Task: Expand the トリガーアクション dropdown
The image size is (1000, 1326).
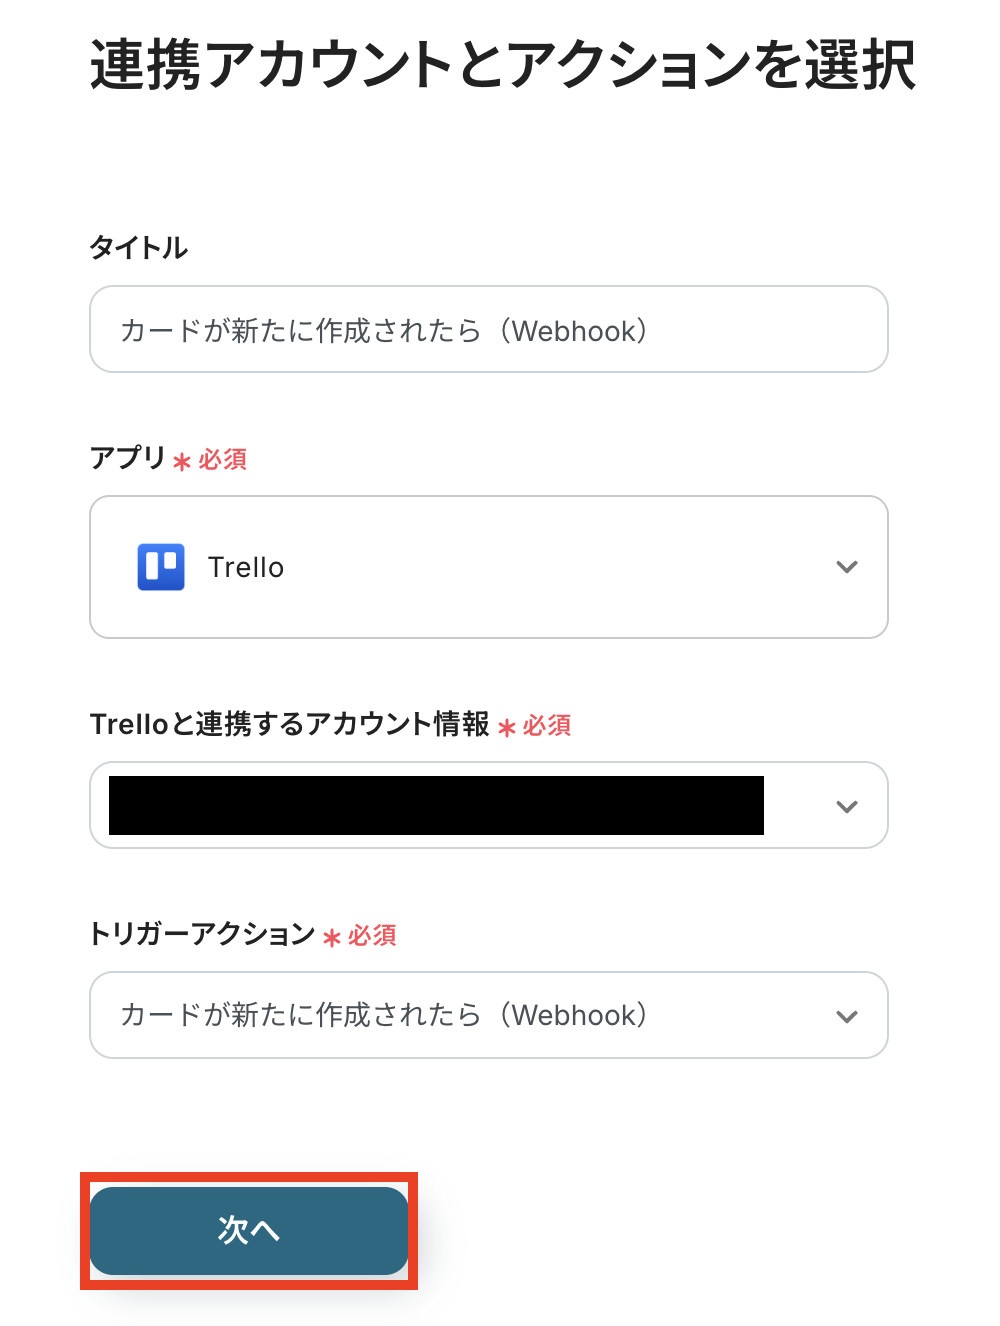Action: [488, 1015]
